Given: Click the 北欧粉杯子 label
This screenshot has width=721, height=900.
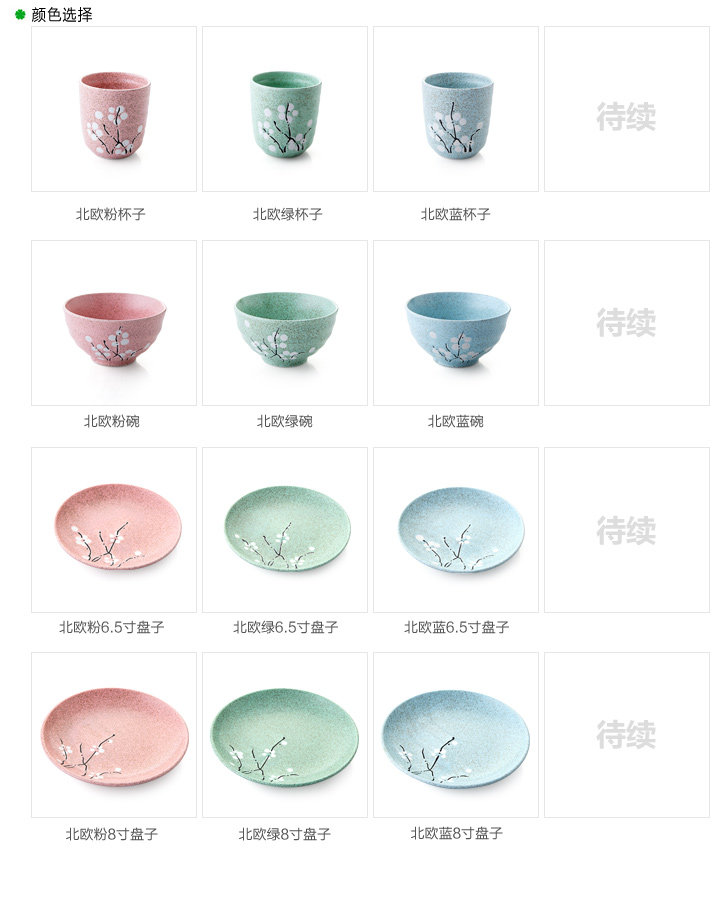Looking at the screenshot, I should (111, 214).
